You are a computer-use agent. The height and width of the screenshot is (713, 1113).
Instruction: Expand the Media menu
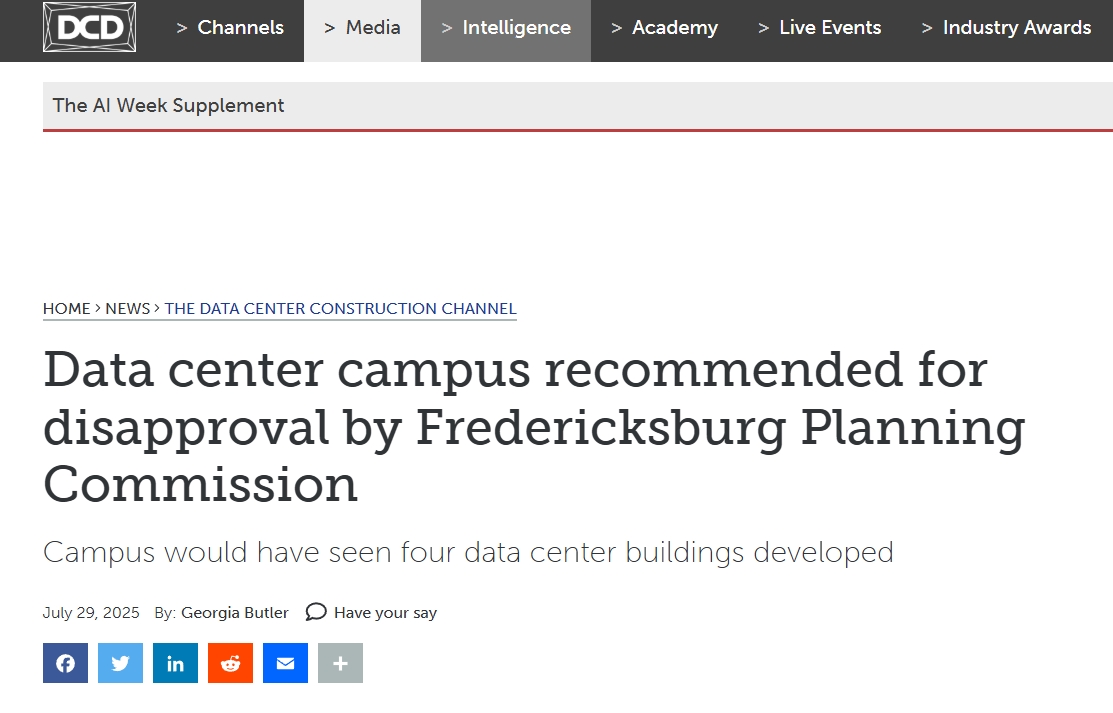tap(363, 28)
